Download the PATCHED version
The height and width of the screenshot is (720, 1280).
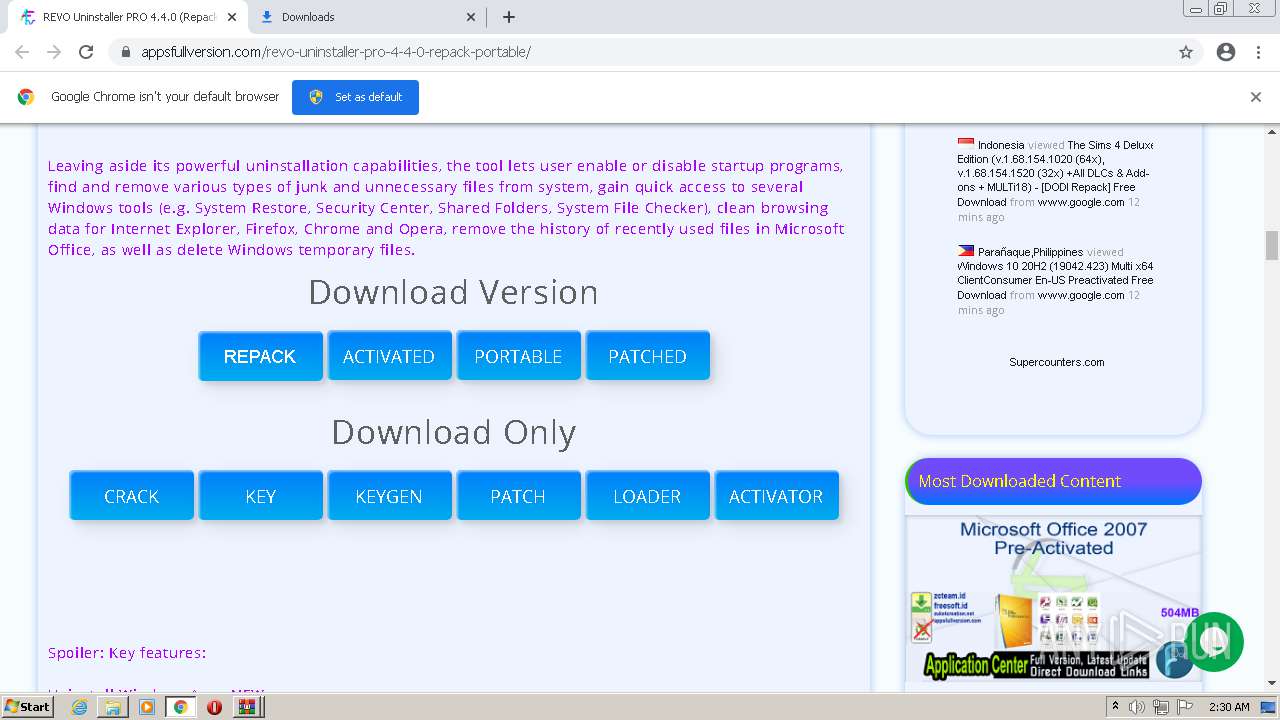click(x=647, y=356)
